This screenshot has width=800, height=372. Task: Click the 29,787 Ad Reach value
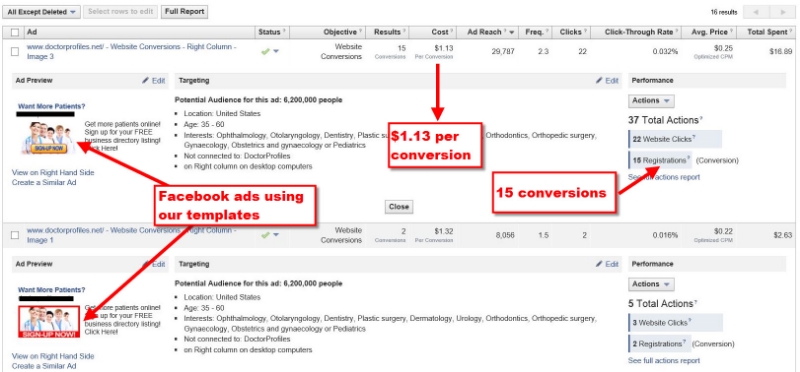coord(503,52)
